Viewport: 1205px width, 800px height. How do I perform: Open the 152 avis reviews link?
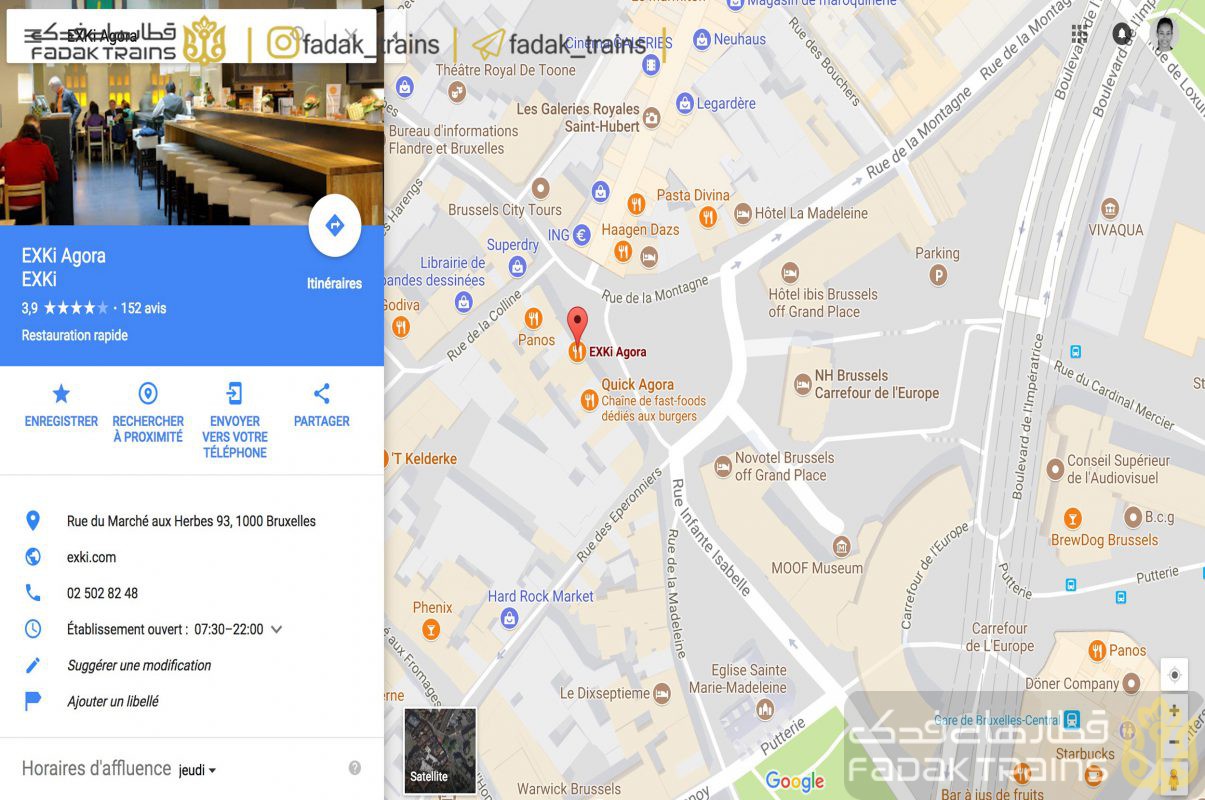pos(143,308)
